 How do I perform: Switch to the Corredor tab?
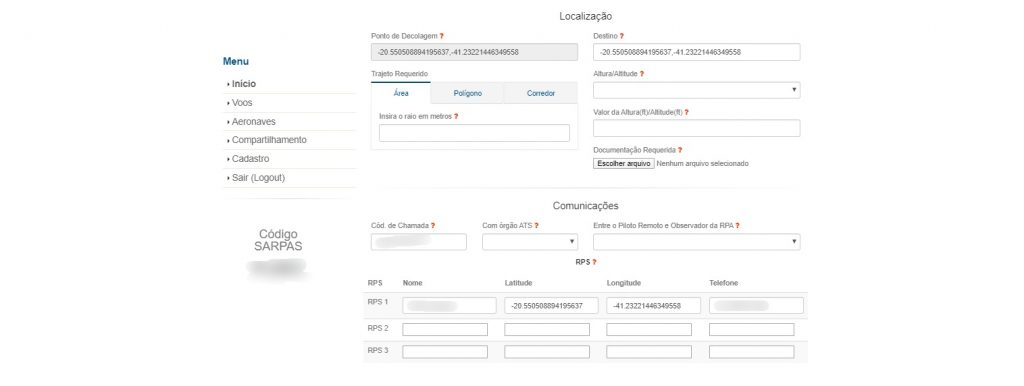tap(541, 93)
